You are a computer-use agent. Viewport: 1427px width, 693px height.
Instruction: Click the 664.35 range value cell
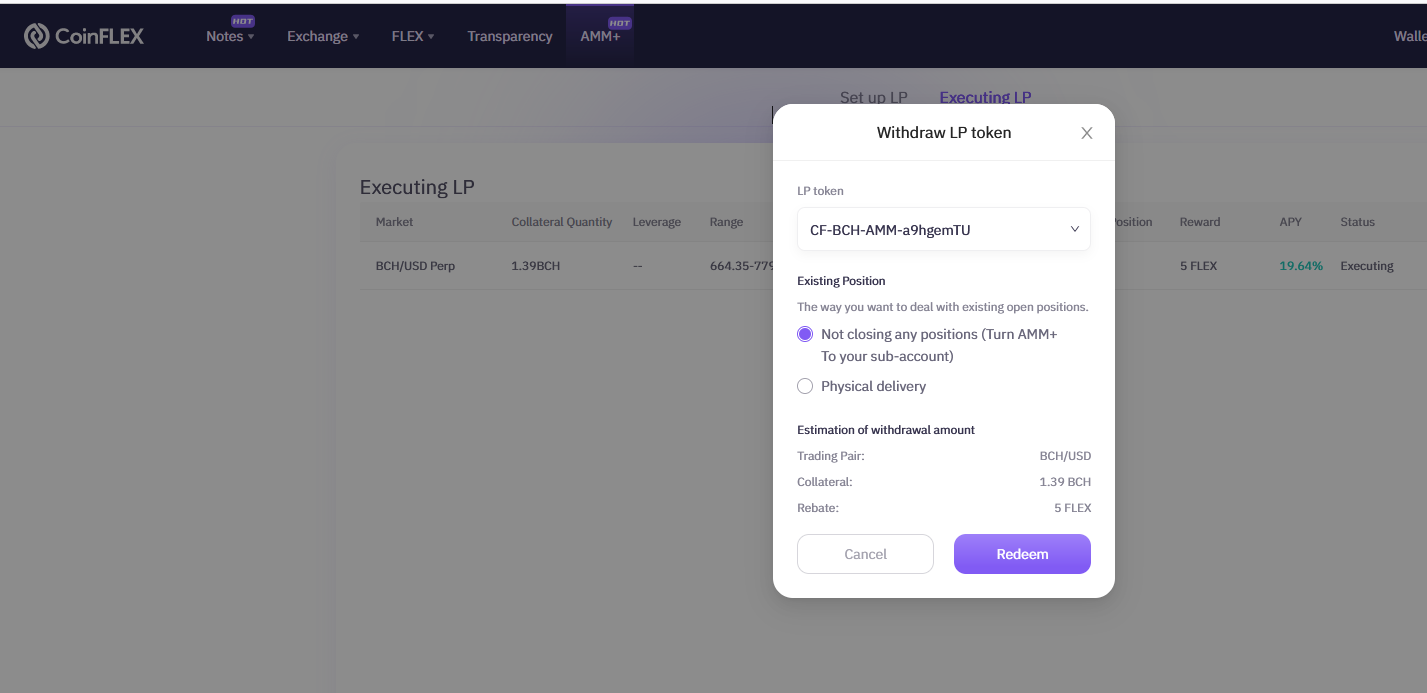[x=741, y=266]
